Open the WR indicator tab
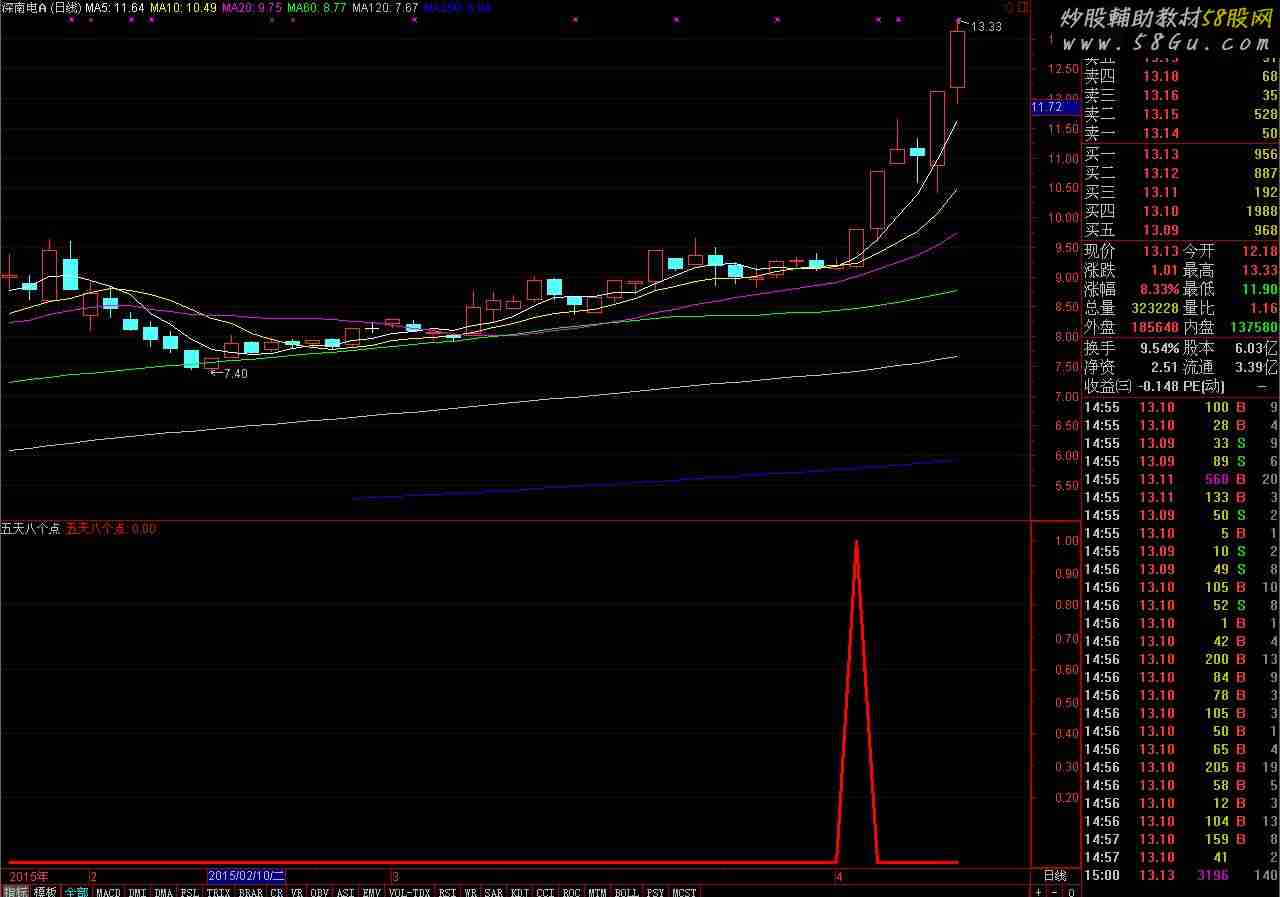 [471, 891]
